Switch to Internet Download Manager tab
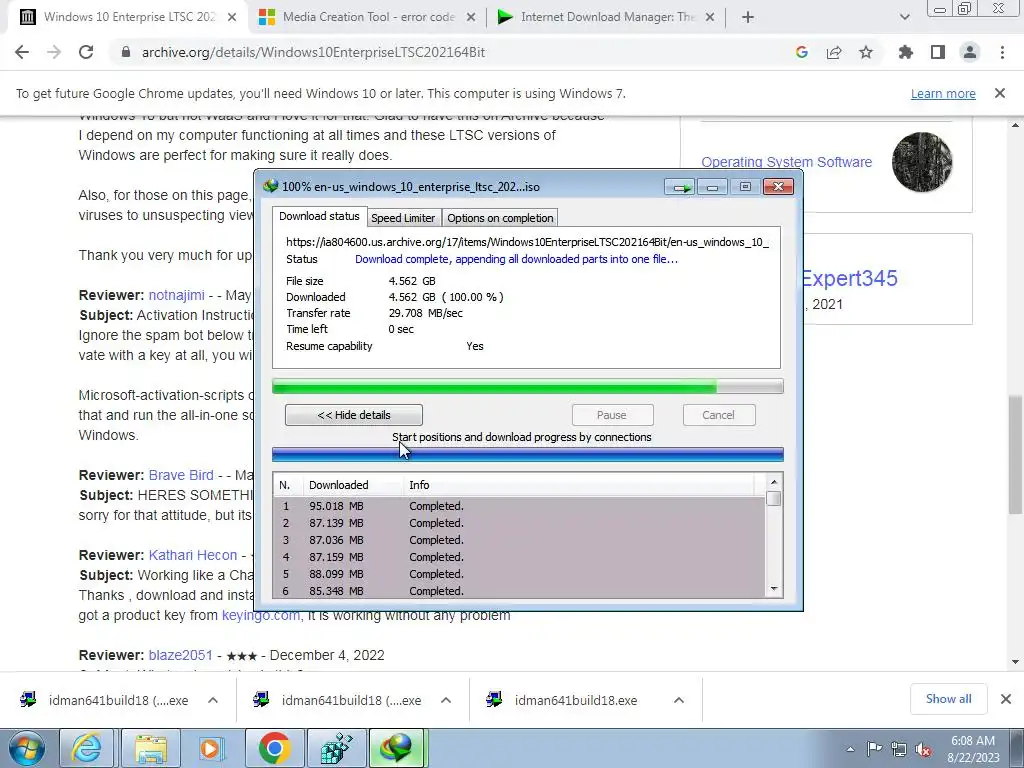Image resolution: width=1024 pixels, height=768 pixels. tap(607, 17)
